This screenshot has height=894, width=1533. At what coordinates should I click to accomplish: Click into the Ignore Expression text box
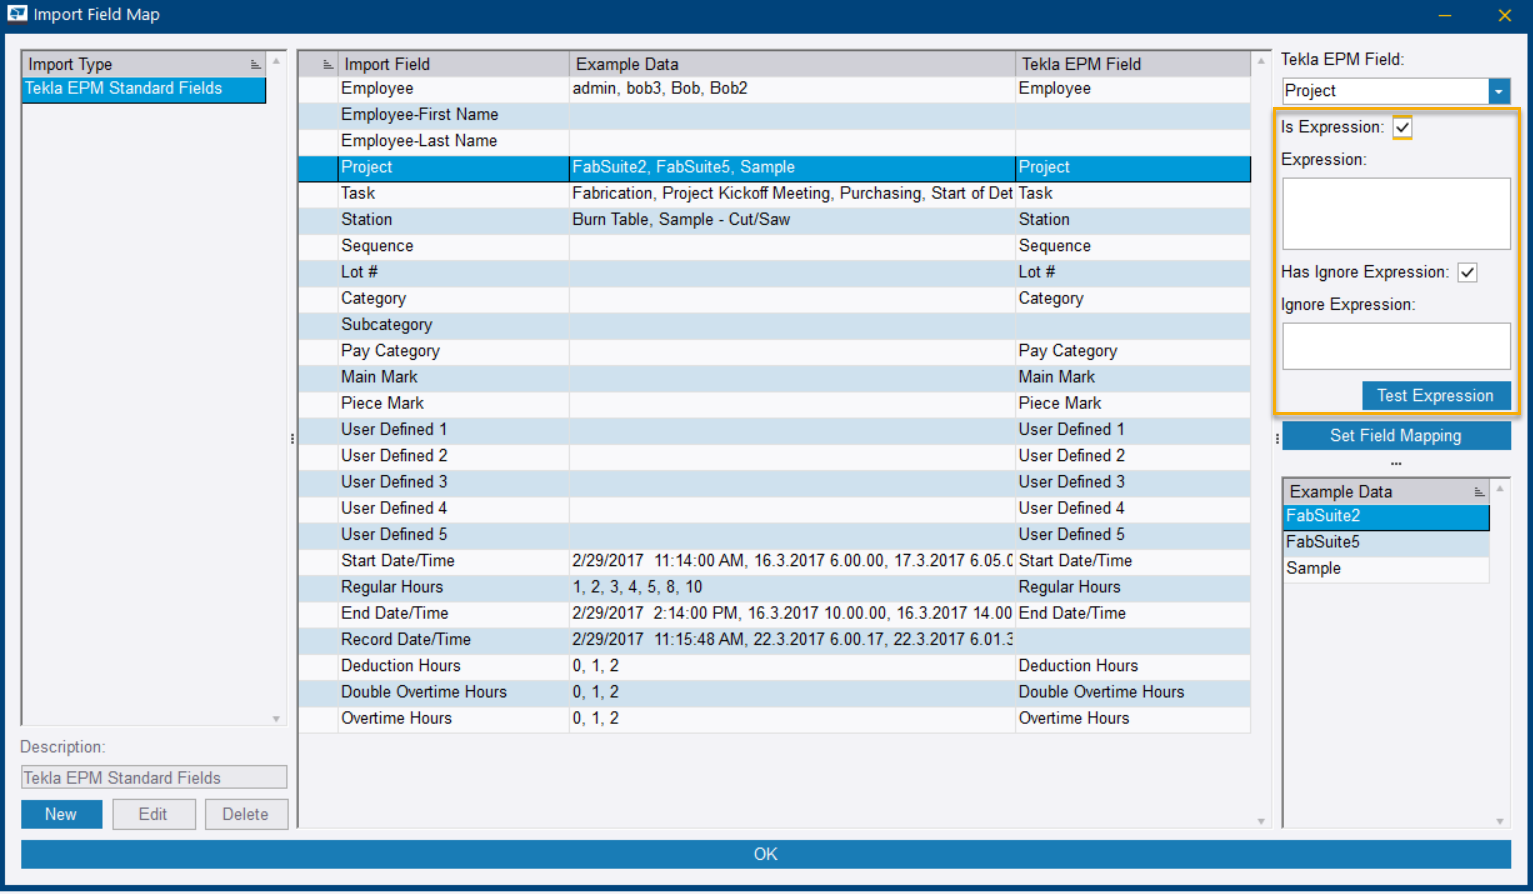[x=1396, y=346]
